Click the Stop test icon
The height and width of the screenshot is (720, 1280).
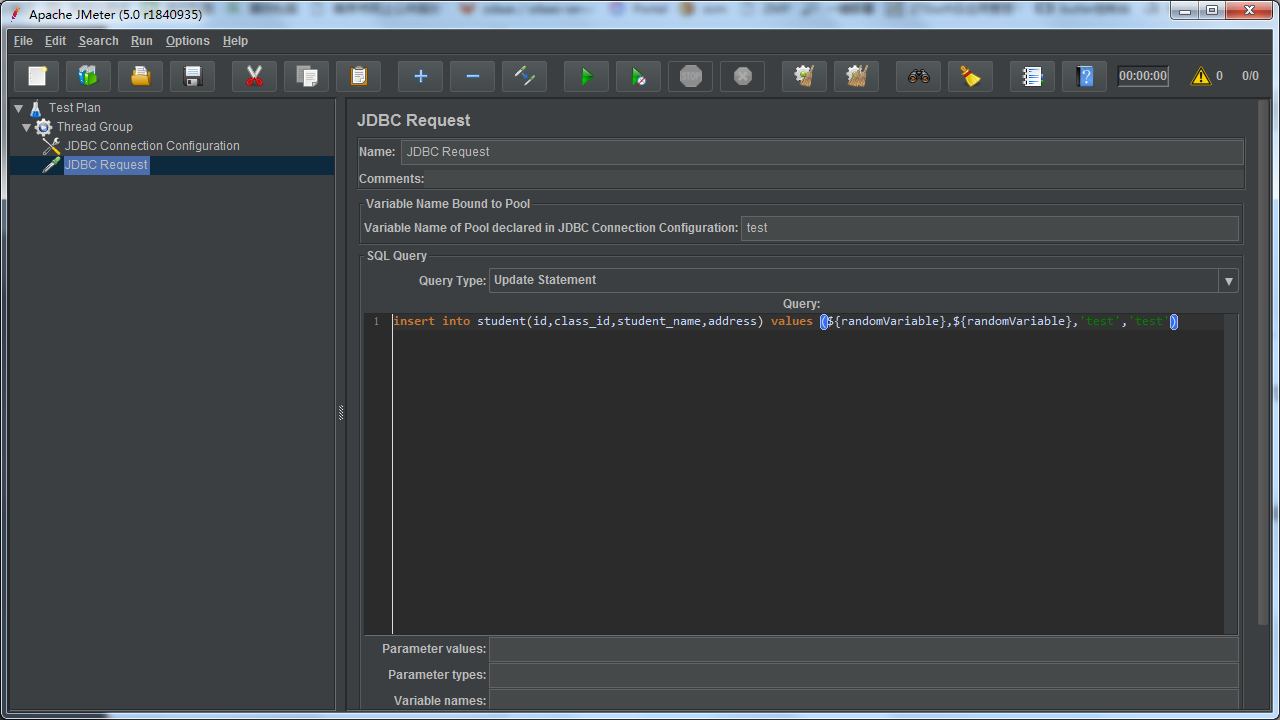691,76
